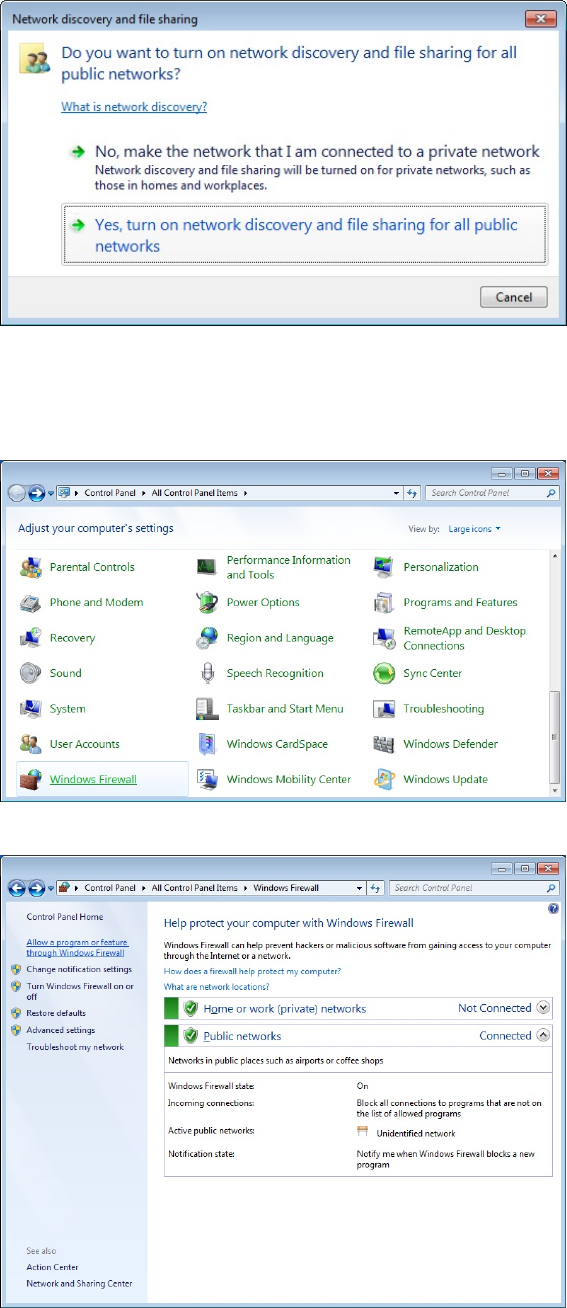Open Windows Mobility Center icon
This screenshot has height=1308, width=567.
(x=208, y=779)
